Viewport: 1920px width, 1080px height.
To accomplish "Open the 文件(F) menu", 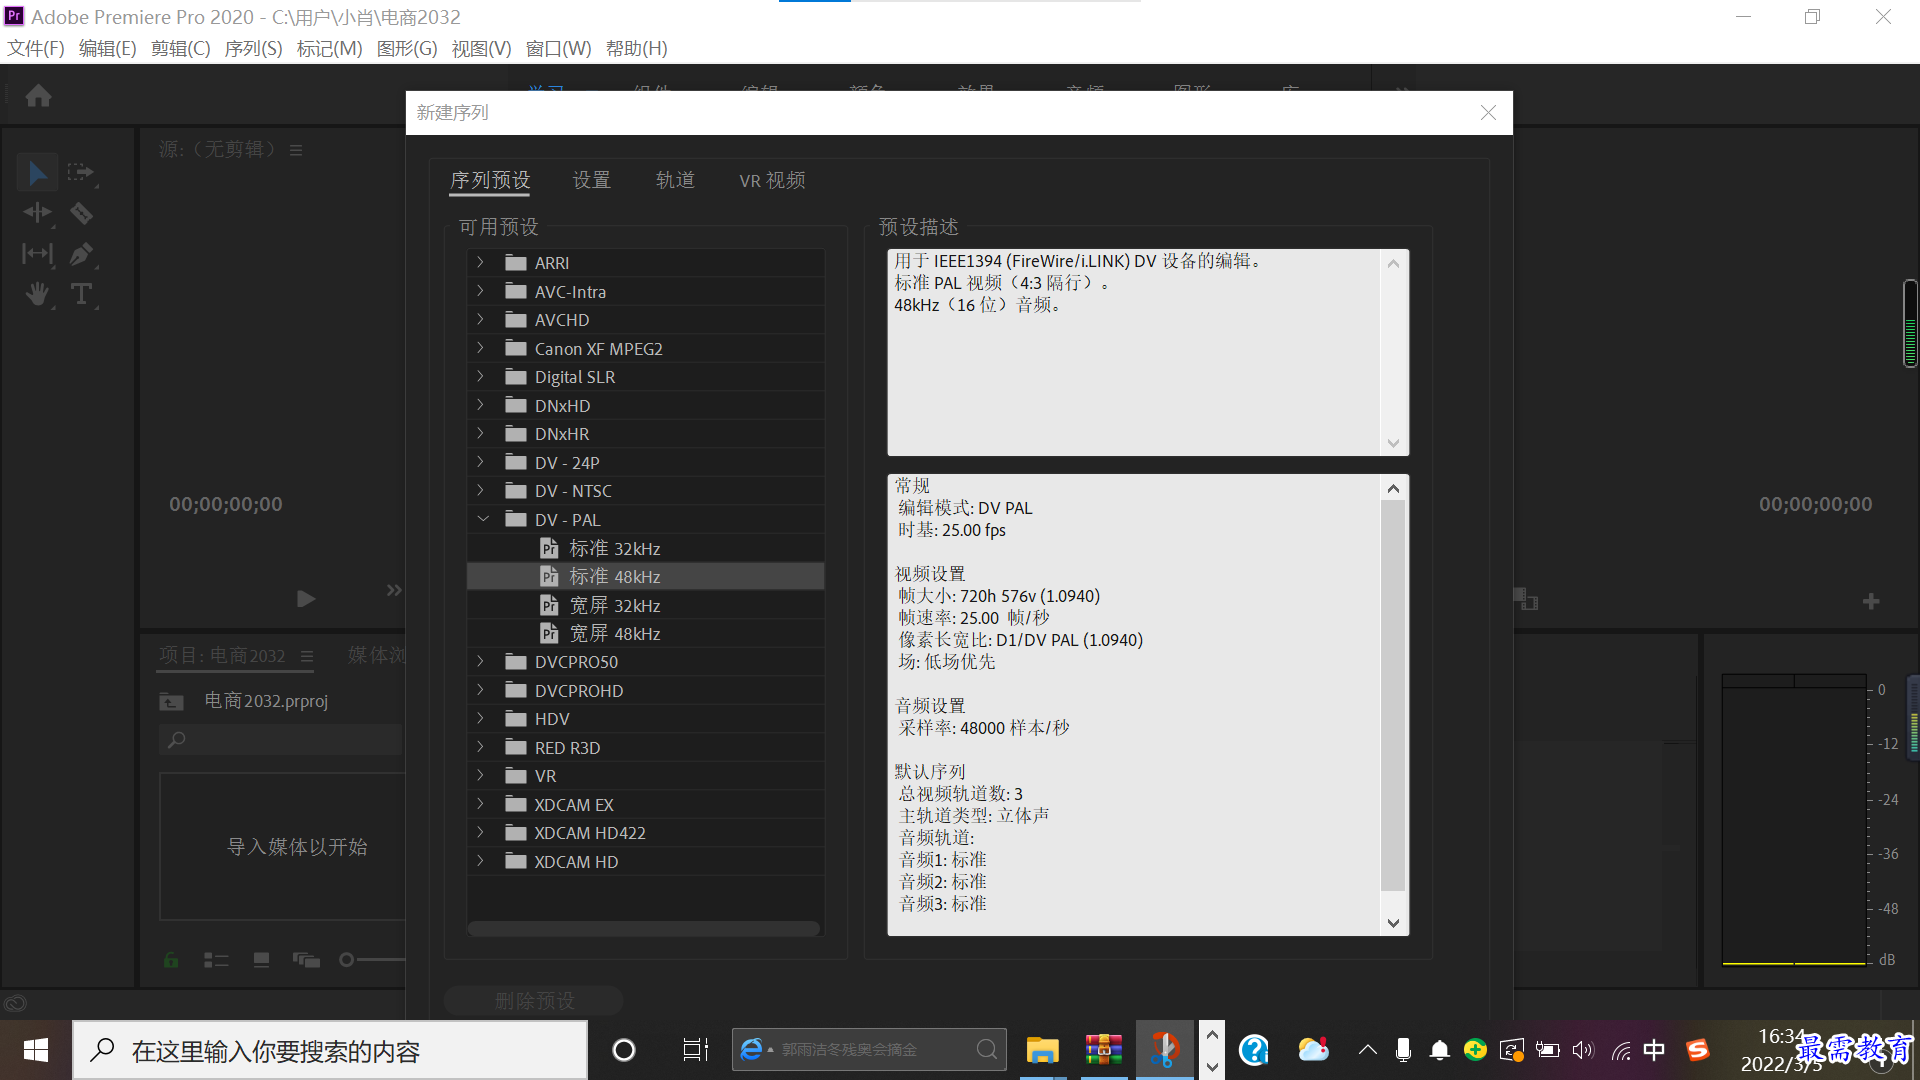I will click(36, 48).
